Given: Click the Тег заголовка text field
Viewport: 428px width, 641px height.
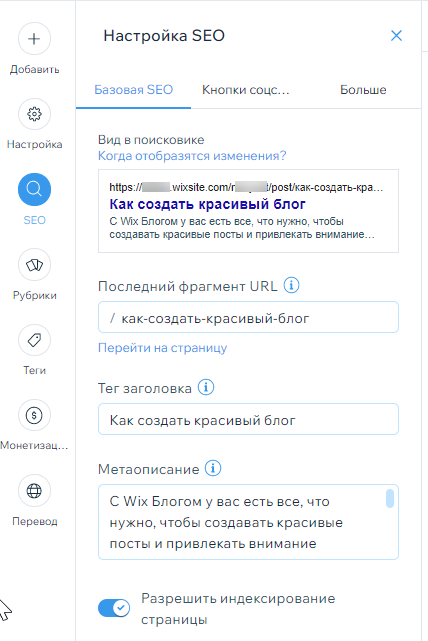Looking at the screenshot, I should pyautogui.click(x=248, y=419).
